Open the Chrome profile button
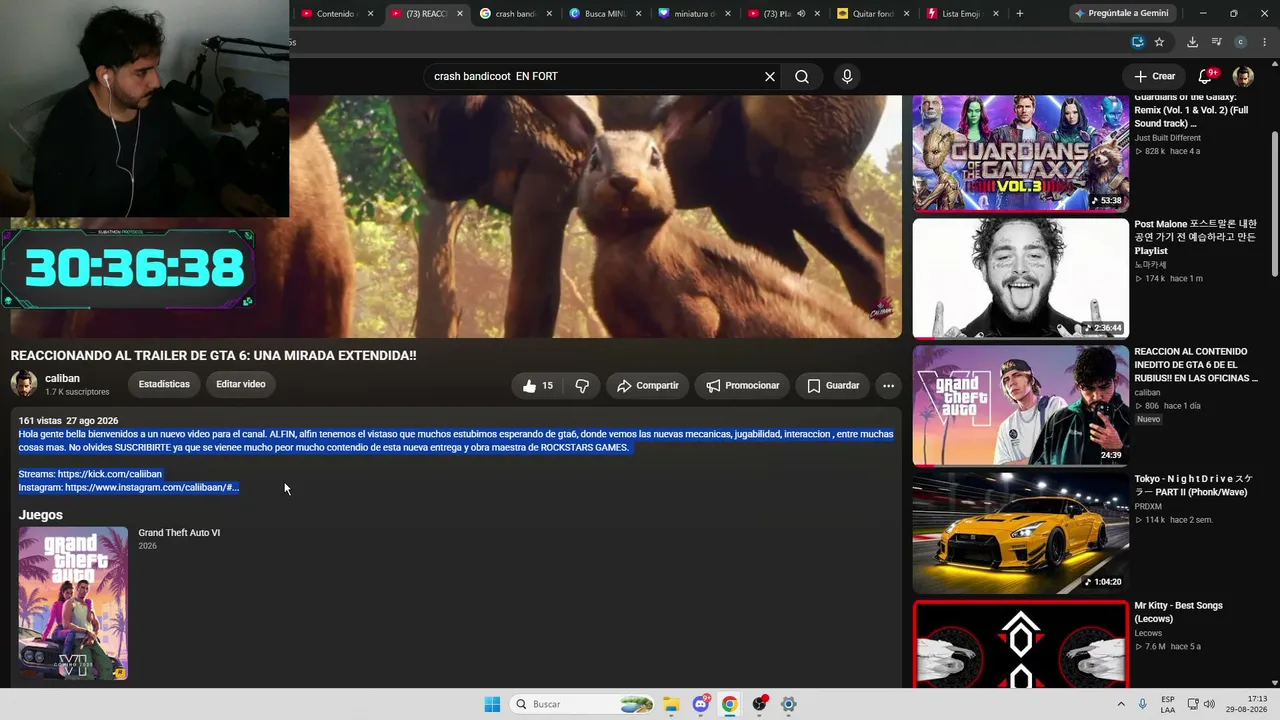The width and height of the screenshot is (1280, 720). [1240, 42]
